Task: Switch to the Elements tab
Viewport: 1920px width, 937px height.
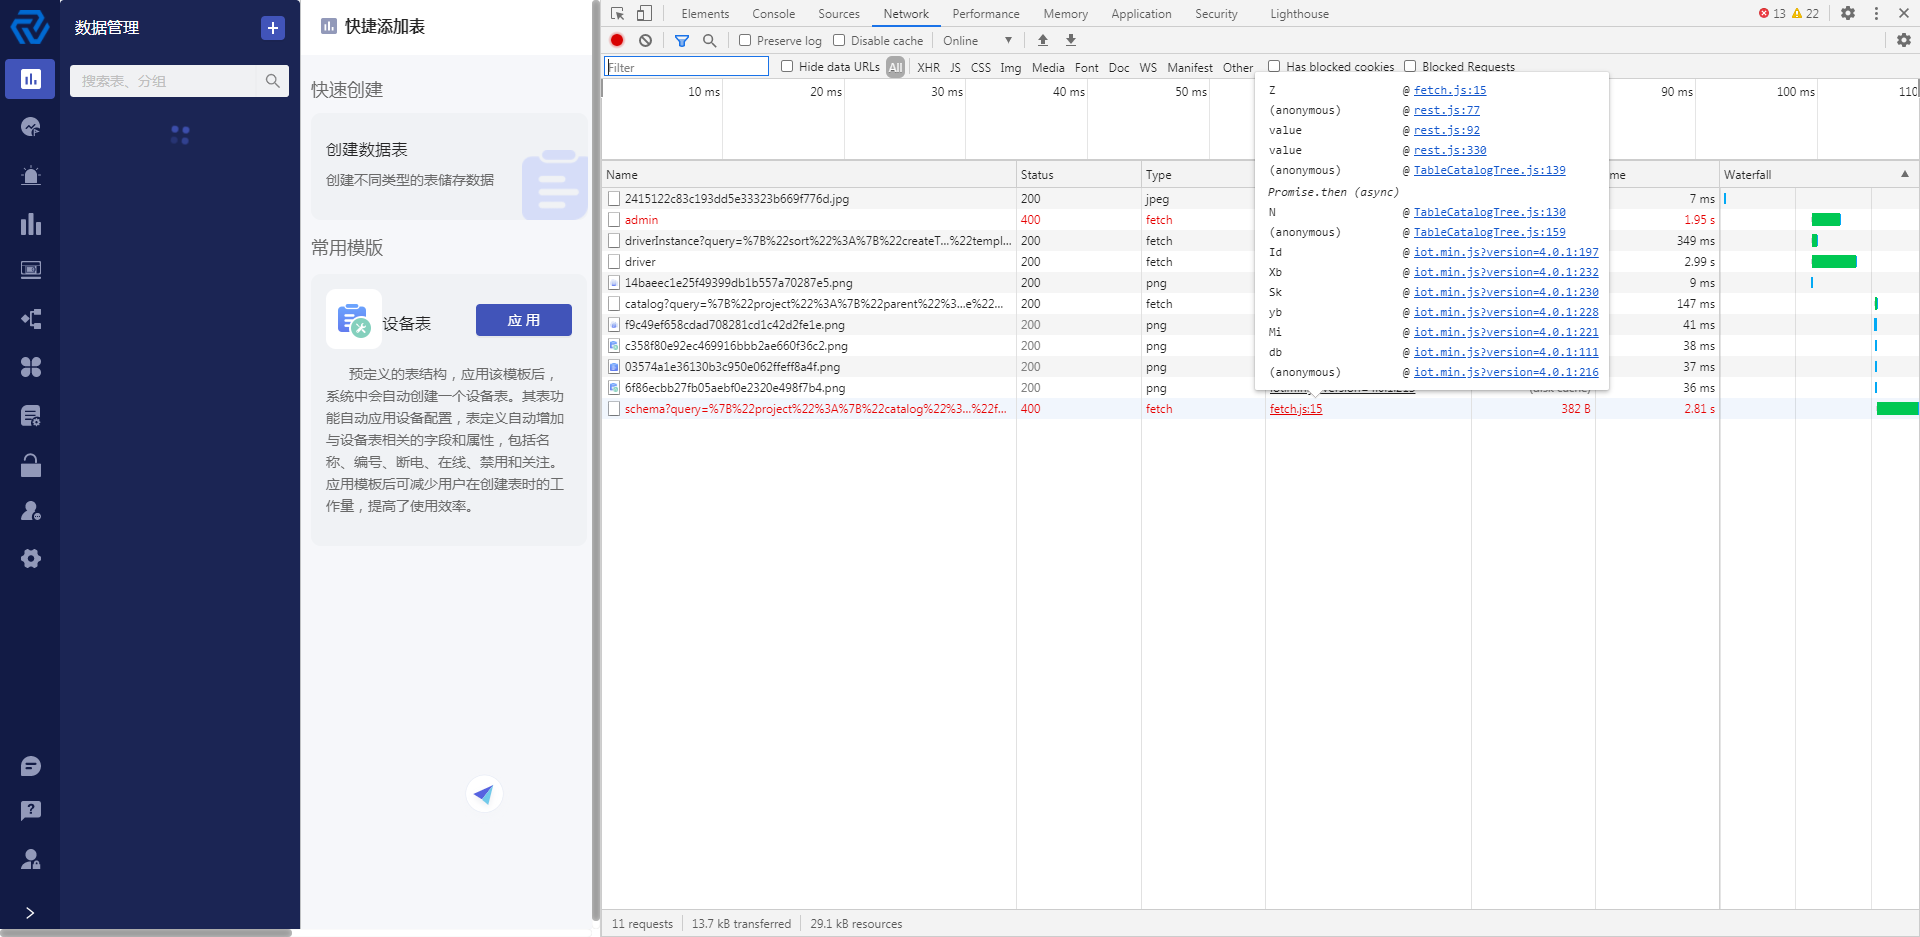Action: point(705,14)
